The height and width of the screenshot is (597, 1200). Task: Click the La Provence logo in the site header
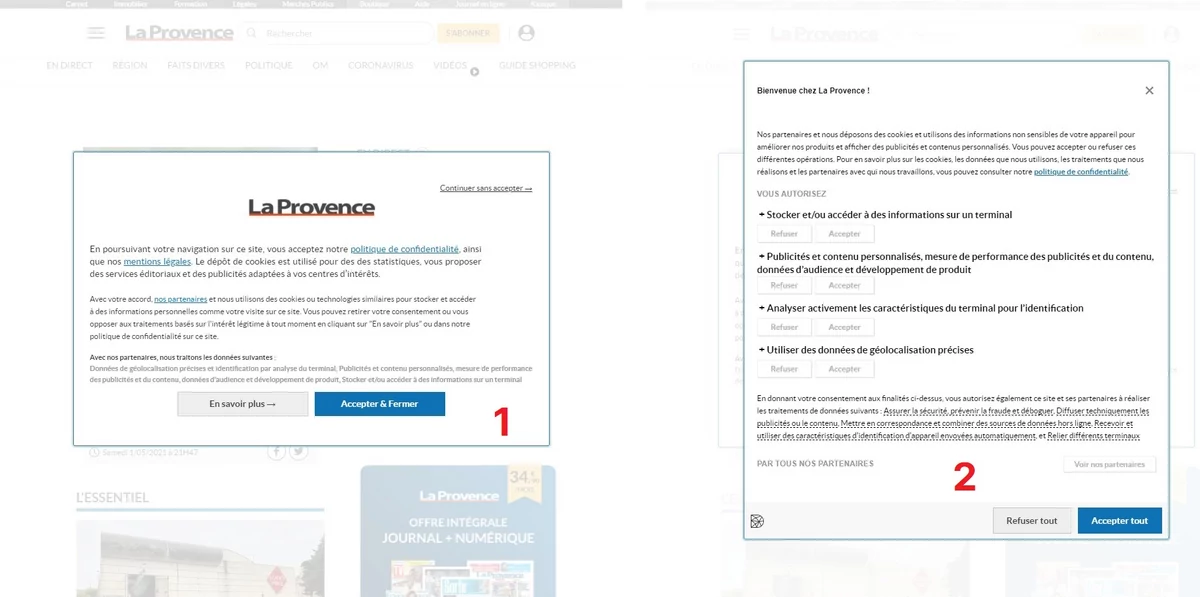pos(179,33)
